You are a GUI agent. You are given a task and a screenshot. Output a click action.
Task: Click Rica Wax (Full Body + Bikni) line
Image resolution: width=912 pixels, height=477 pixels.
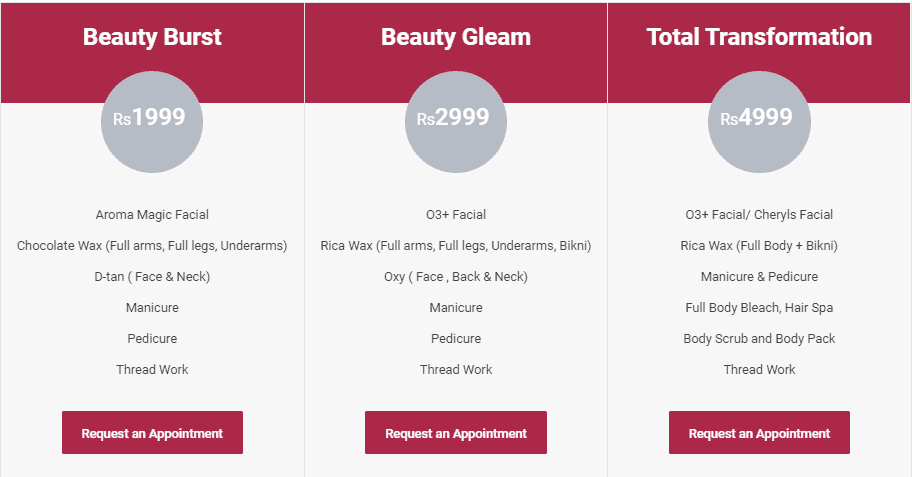coord(759,245)
